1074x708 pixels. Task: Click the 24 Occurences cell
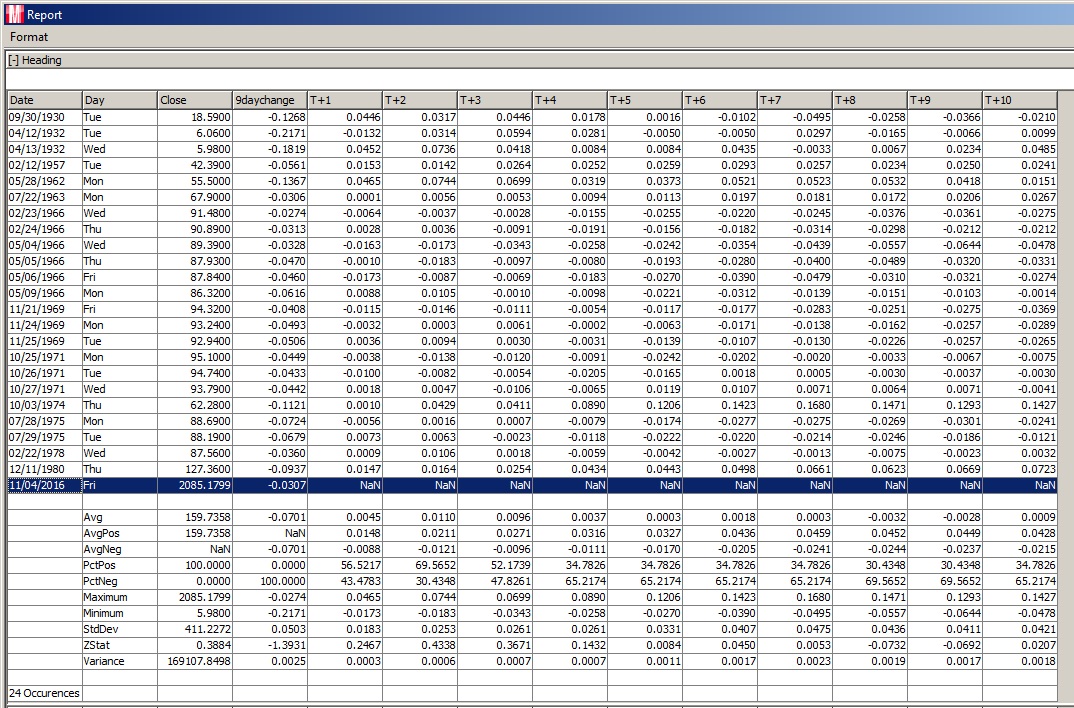pyautogui.click(x=45, y=693)
